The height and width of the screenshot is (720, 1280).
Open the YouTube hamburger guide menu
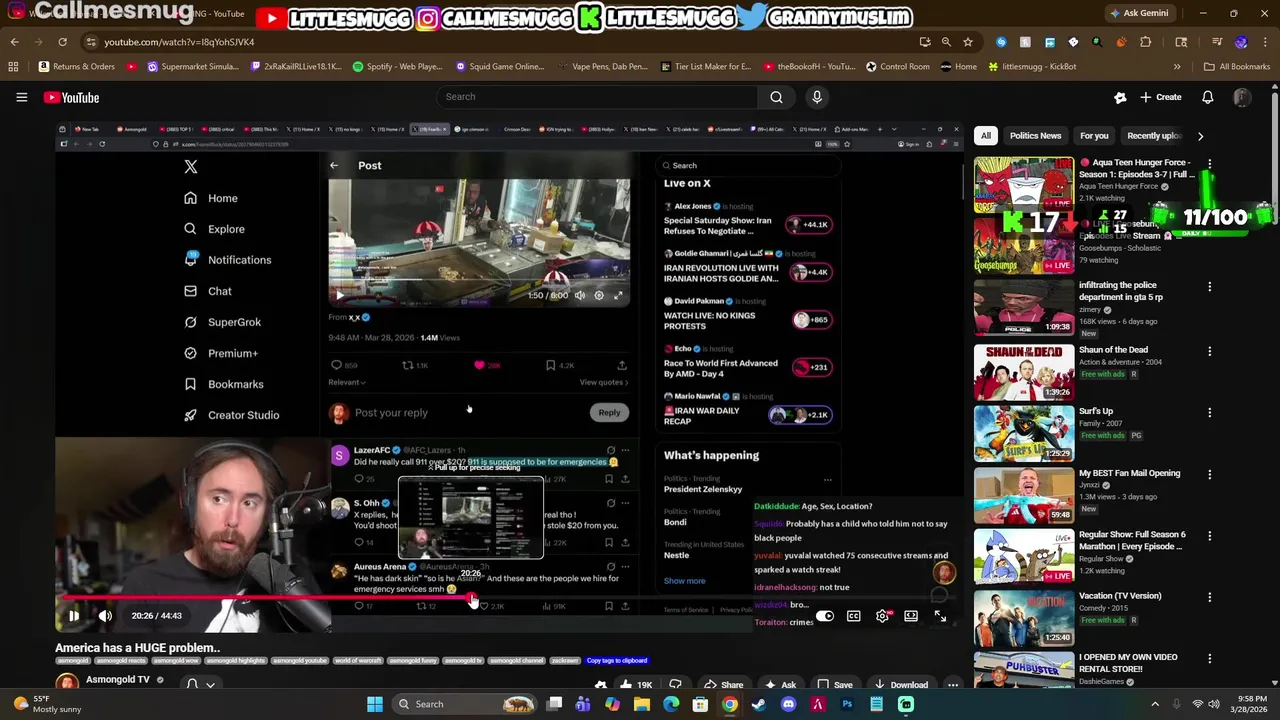[21, 97]
